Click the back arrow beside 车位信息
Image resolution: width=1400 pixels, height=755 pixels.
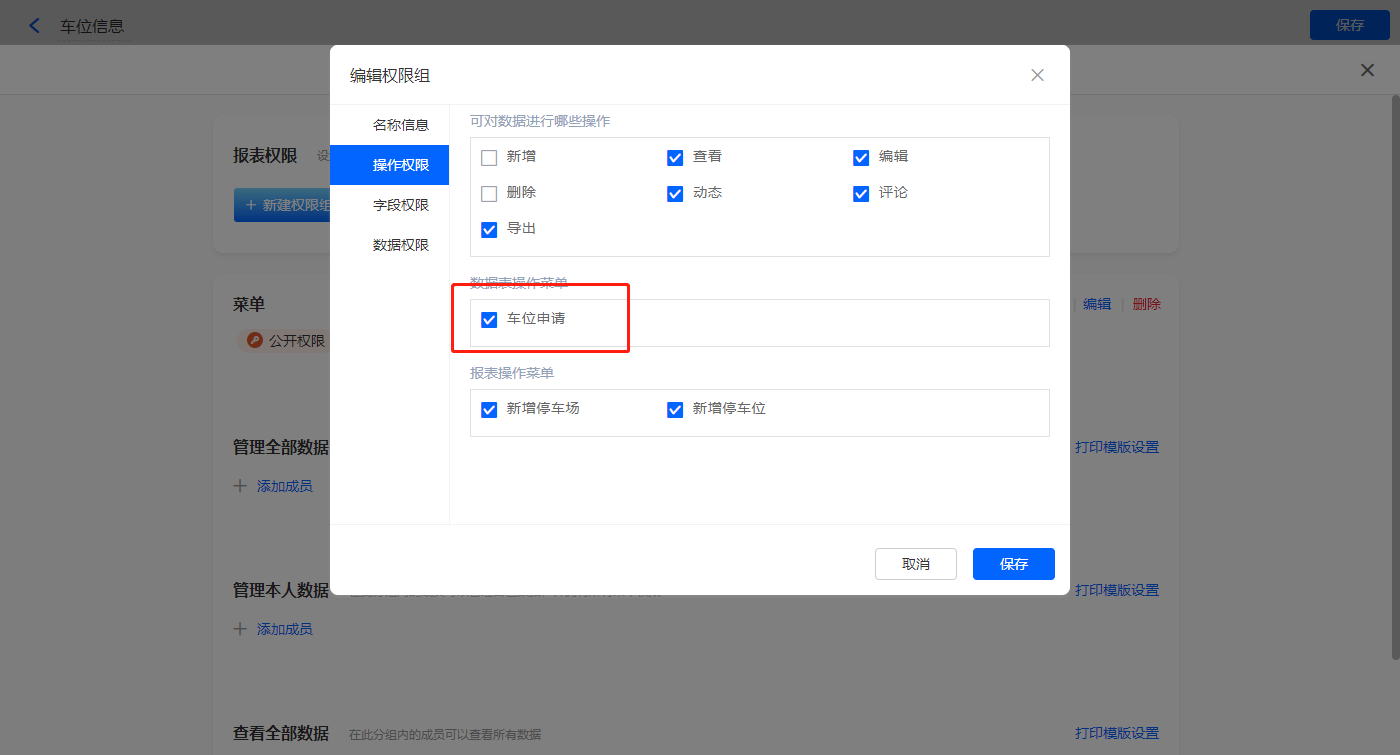point(35,26)
